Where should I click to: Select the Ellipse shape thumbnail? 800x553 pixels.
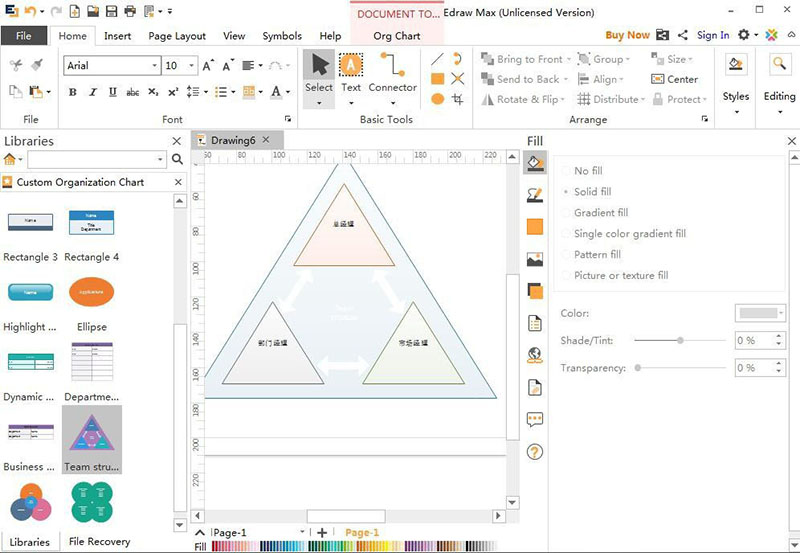tap(91, 292)
